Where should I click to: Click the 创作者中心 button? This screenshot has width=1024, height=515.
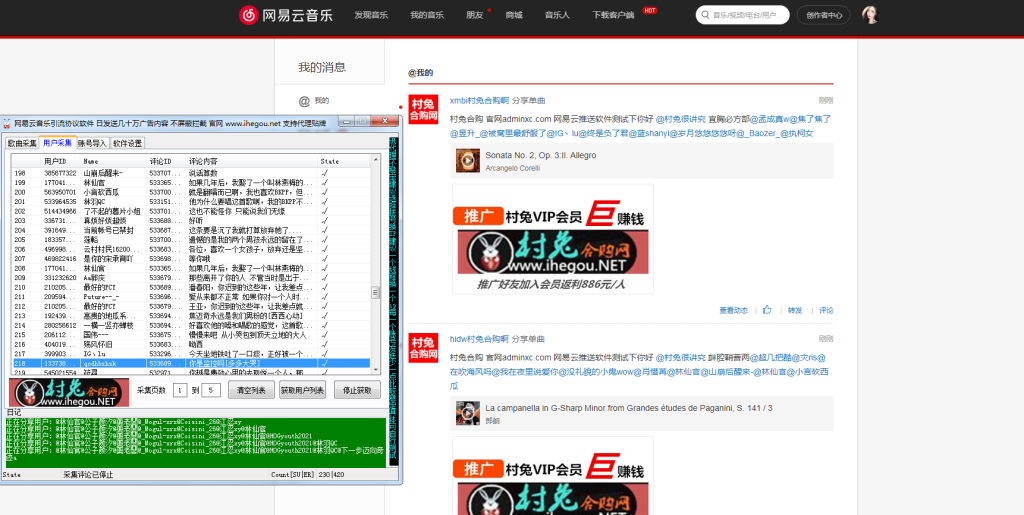824,15
